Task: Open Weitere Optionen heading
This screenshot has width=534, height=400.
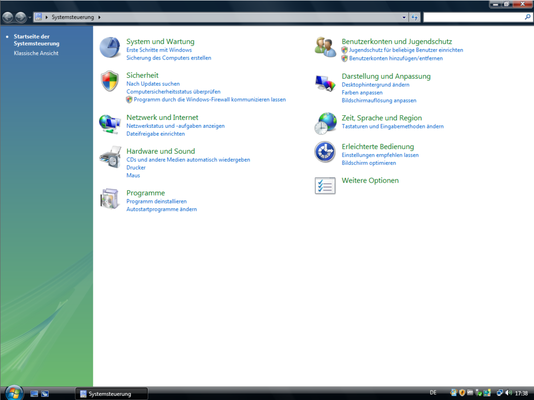Action: pyautogui.click(x=370, y=180)
